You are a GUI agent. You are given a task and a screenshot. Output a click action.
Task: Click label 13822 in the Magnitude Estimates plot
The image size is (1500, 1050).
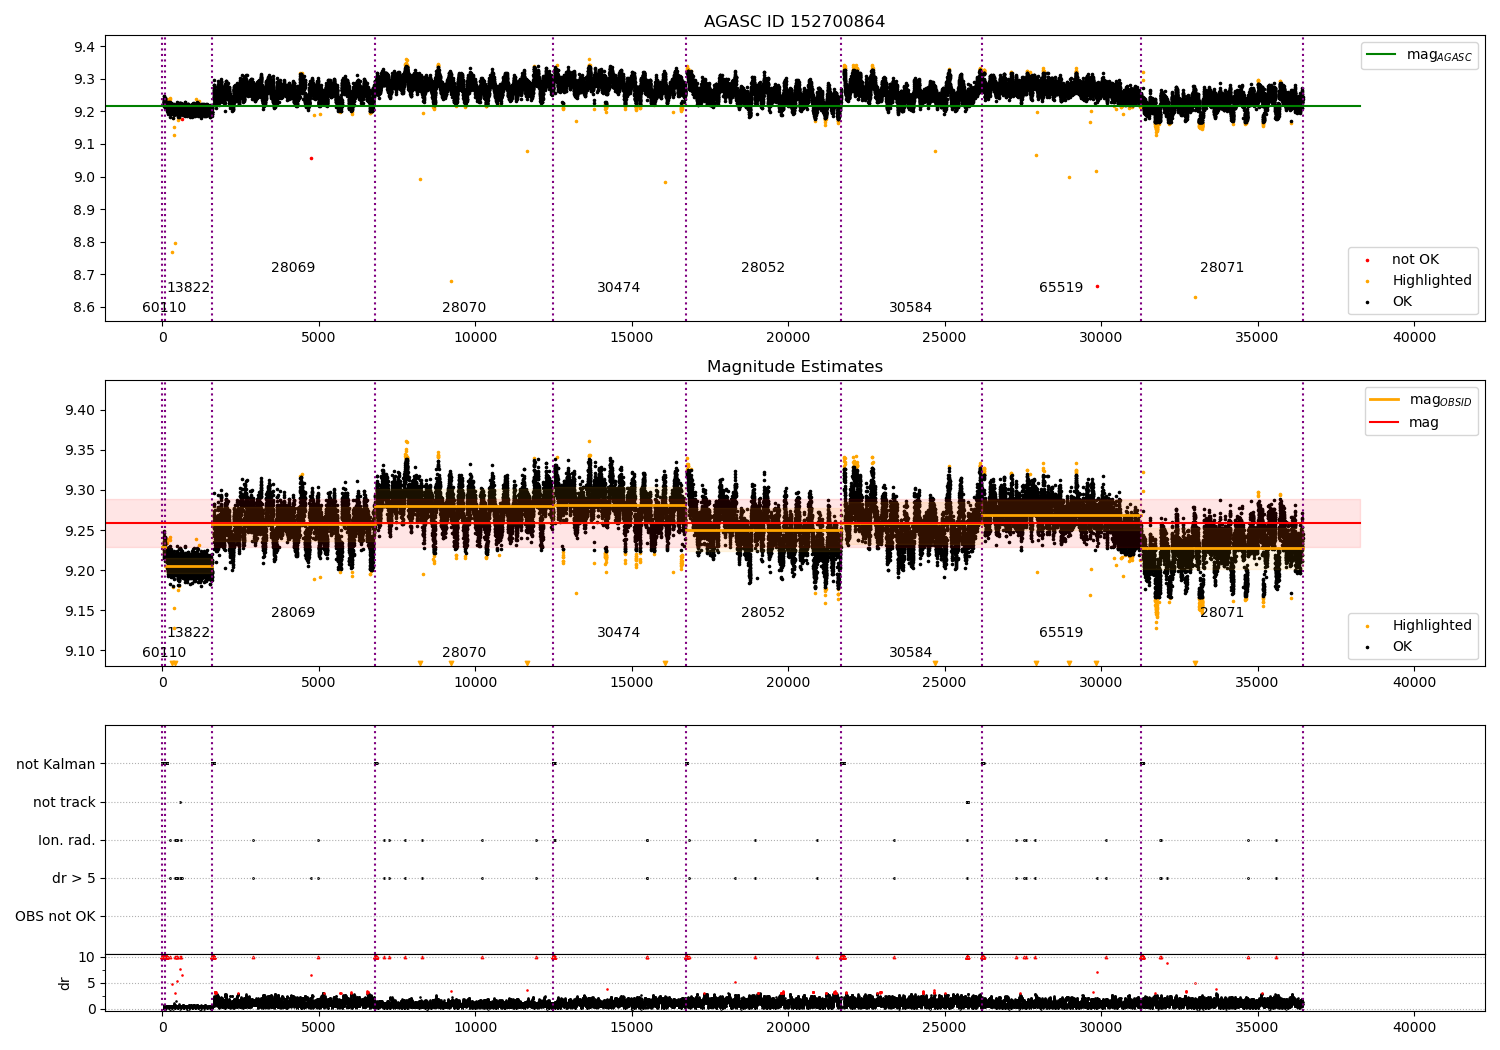[188, 633]
